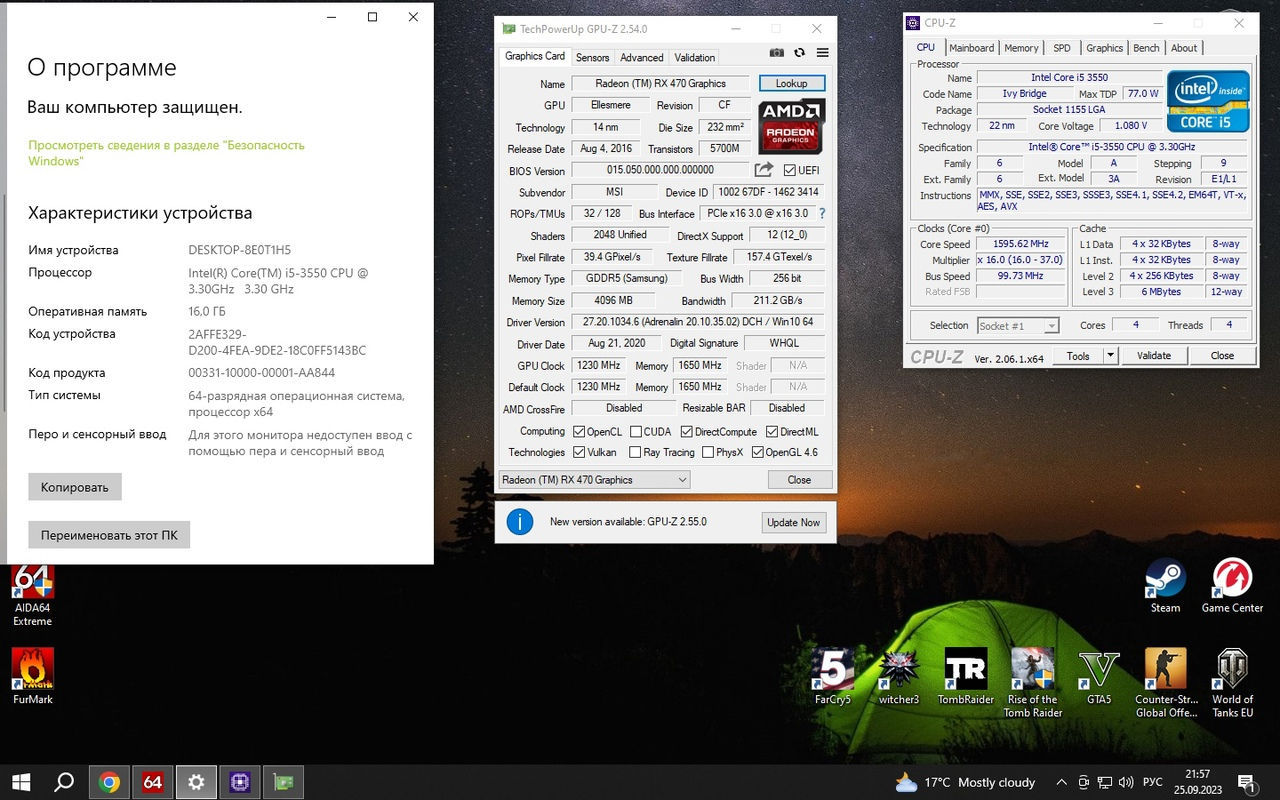
Task: Select the World of Tanks EU icon
Action: [1233, 683]
